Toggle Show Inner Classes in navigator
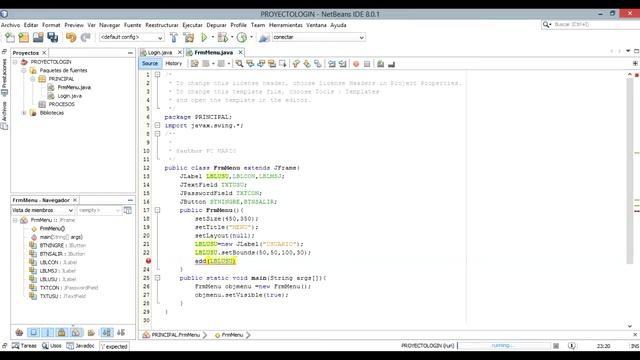This screenshot has width=640, height=360. 76,332
